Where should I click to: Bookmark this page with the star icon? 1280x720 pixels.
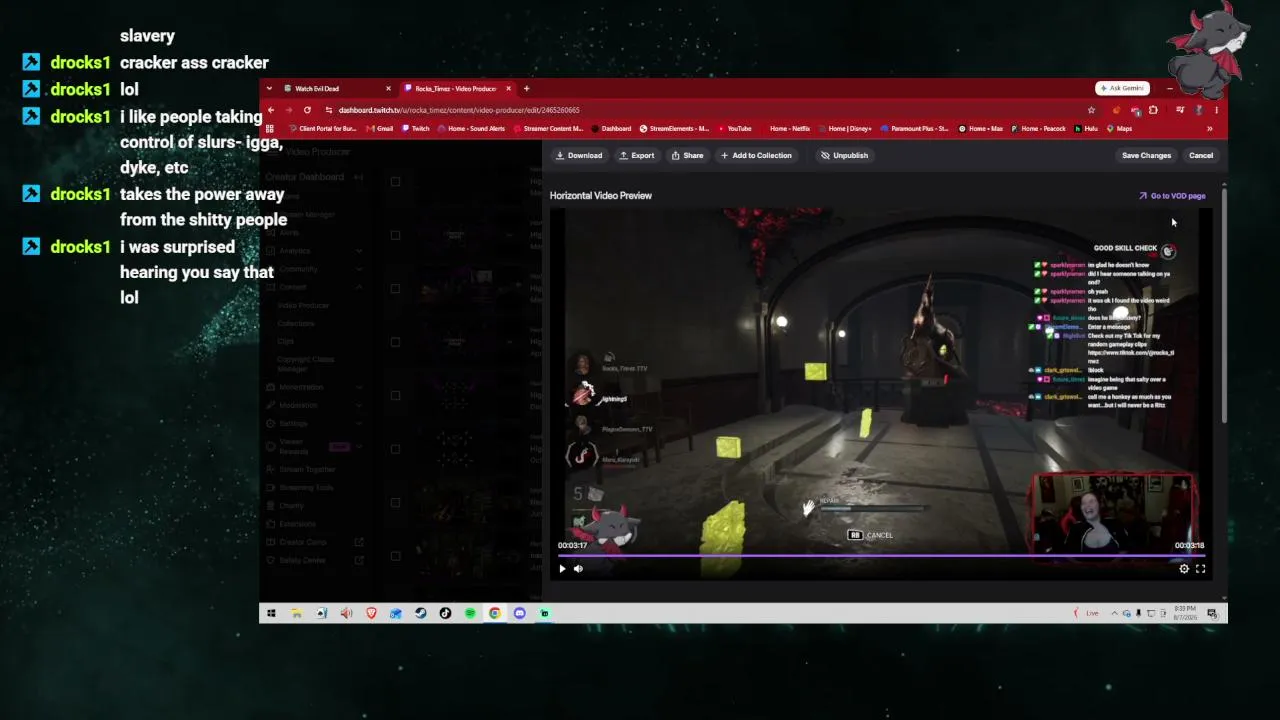point(1091,110)
